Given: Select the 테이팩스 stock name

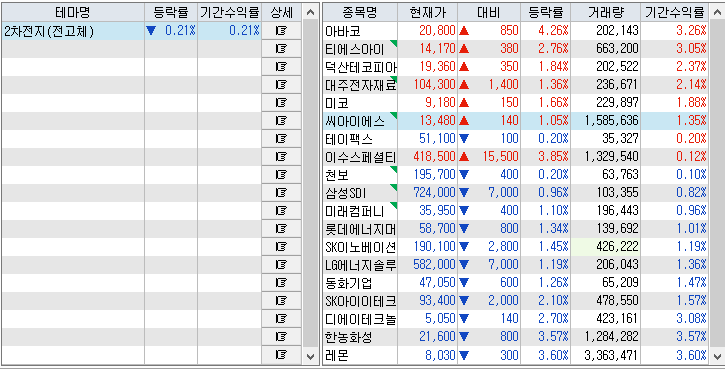Looking at the screenshot, I should pyautogui.click(x=349, y=139).
